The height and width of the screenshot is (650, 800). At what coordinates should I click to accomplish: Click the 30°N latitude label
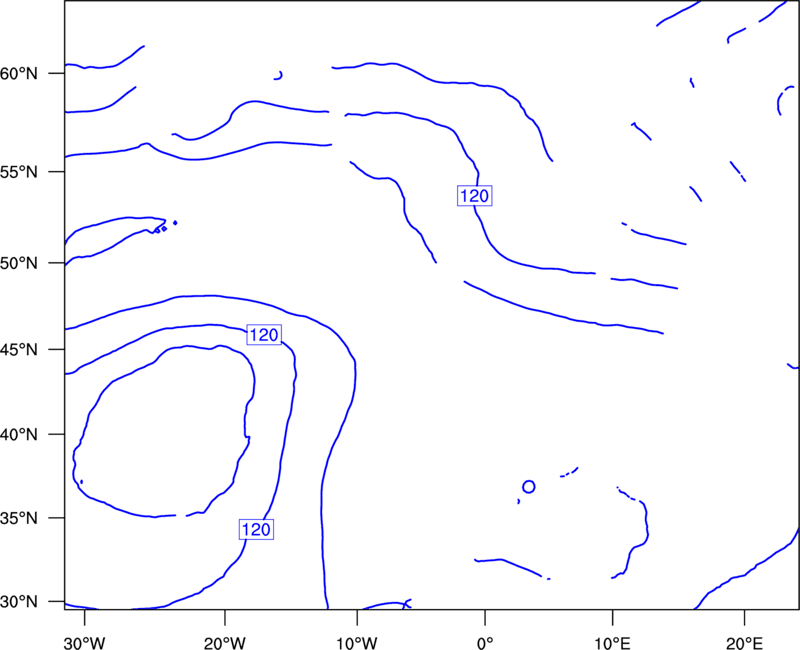[x=19, y=602]
